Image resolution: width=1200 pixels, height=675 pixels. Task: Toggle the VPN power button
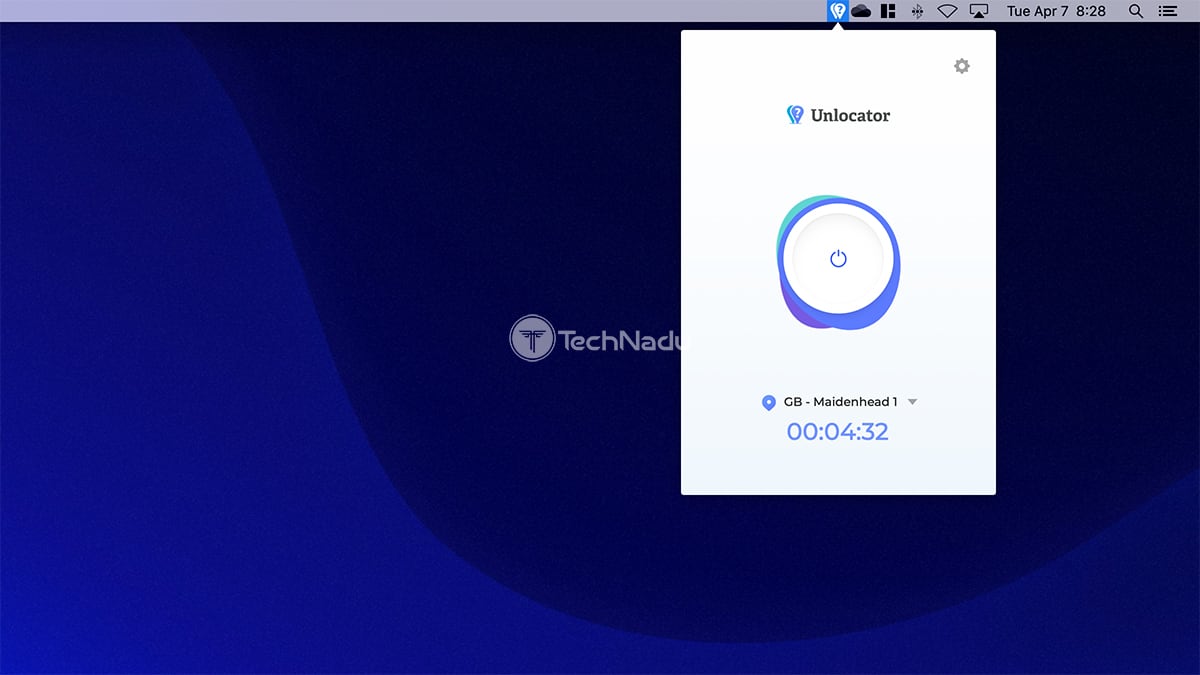838,258
